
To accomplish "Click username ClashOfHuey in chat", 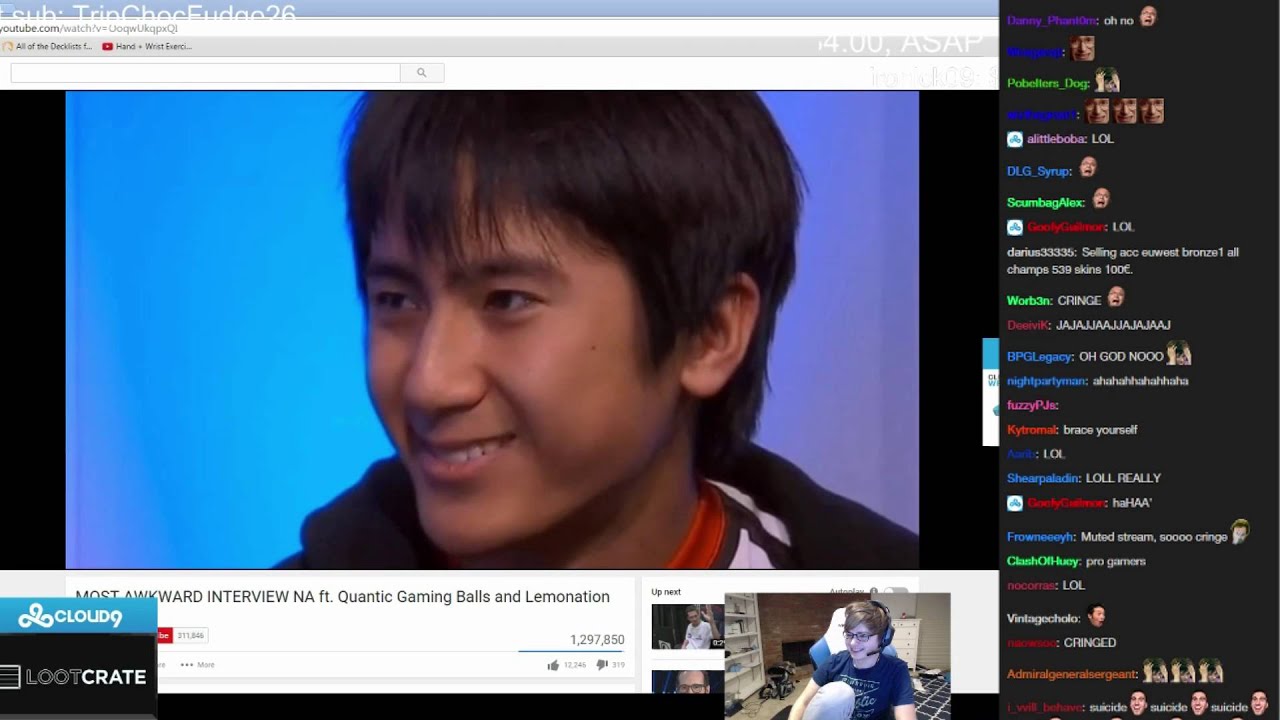I will point(1043,561).
